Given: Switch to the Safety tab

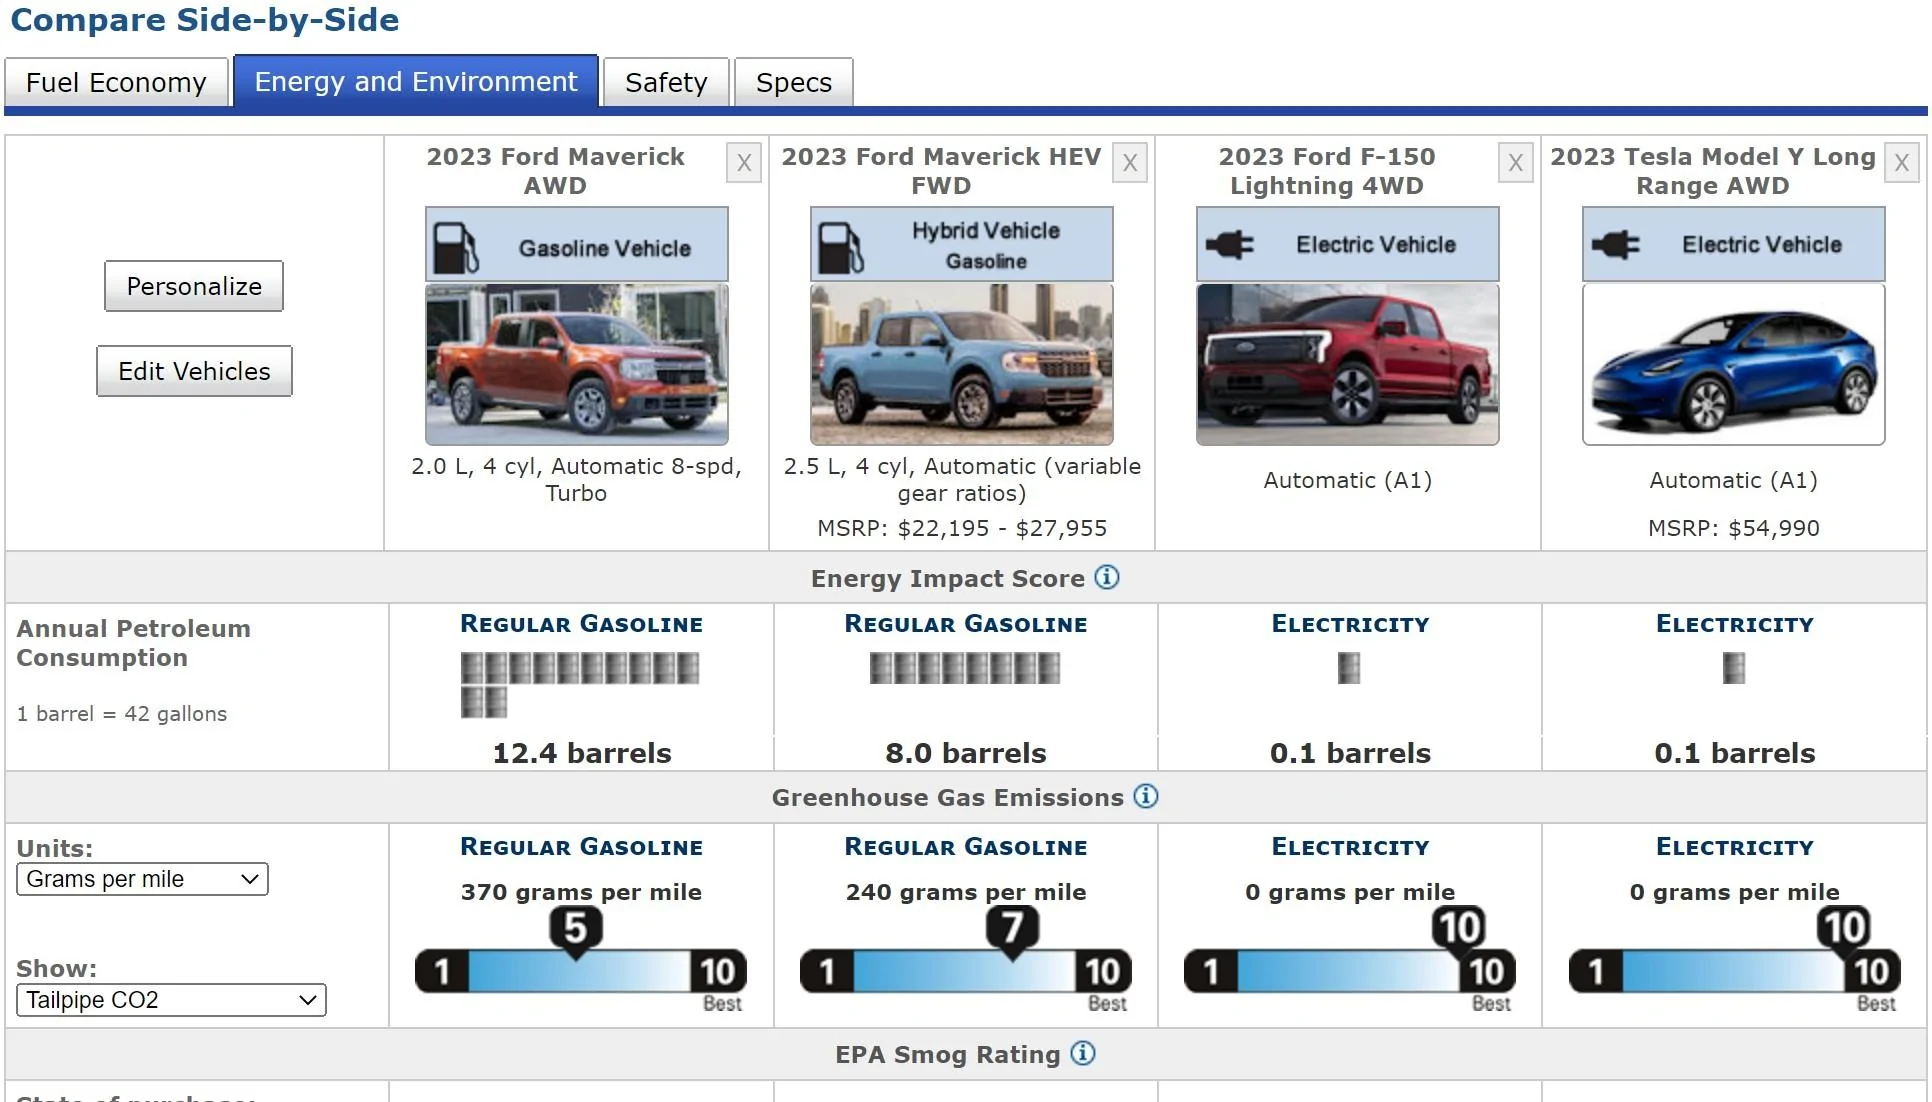Looking at the screenshot, I should click(x=666, y=82).
